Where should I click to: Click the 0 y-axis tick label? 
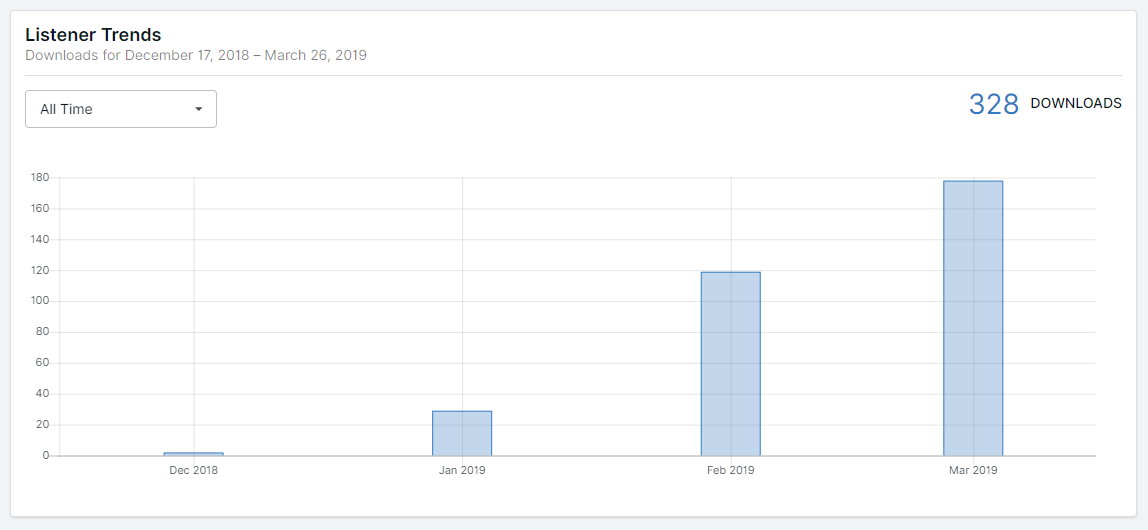click(46, 456)
